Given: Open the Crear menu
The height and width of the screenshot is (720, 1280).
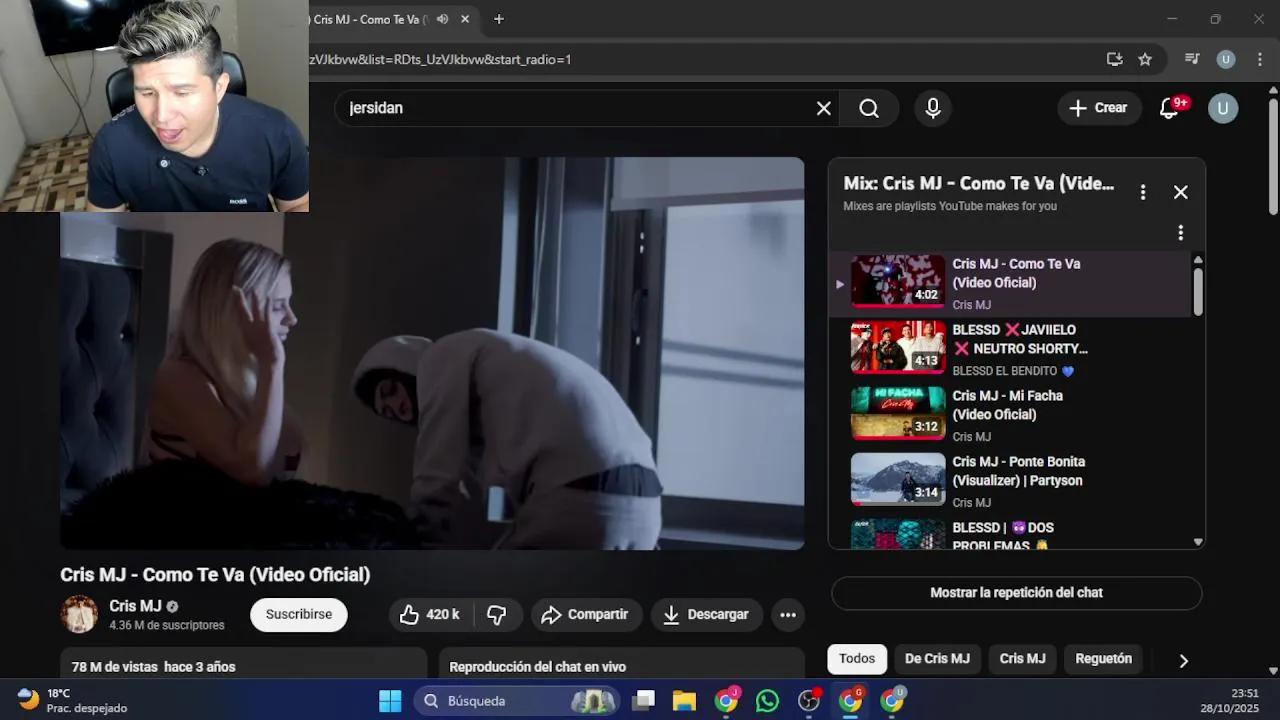Looking at the screenshot, I should click(x=1098, y=108).
